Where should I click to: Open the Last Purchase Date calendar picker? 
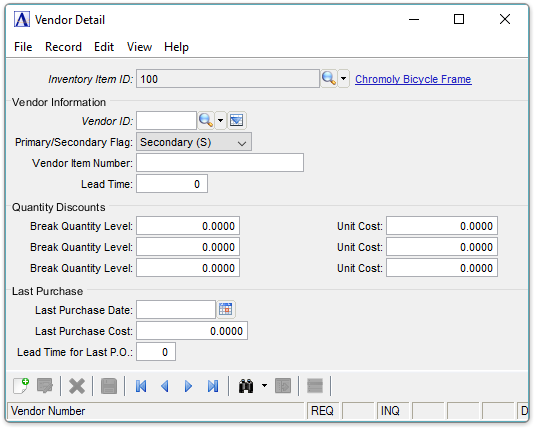point(226,310)
